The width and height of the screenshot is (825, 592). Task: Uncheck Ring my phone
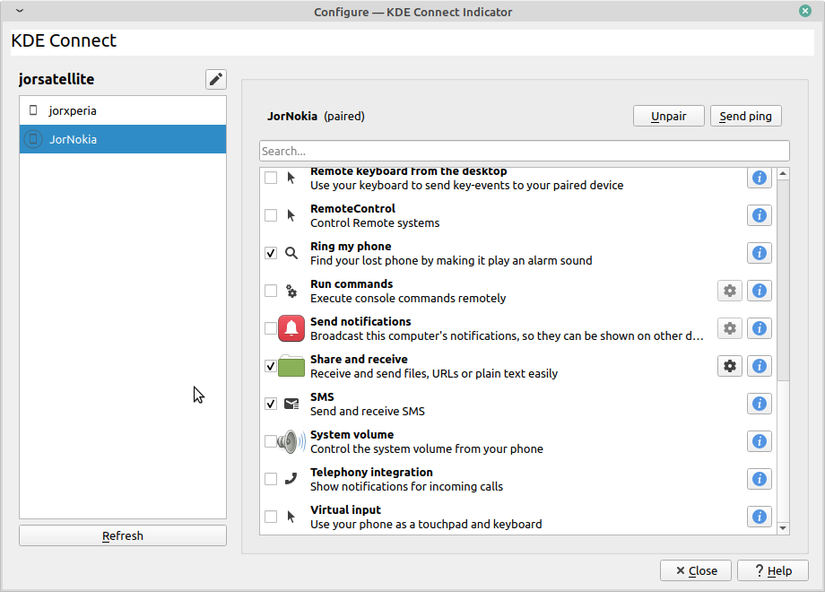270,253
